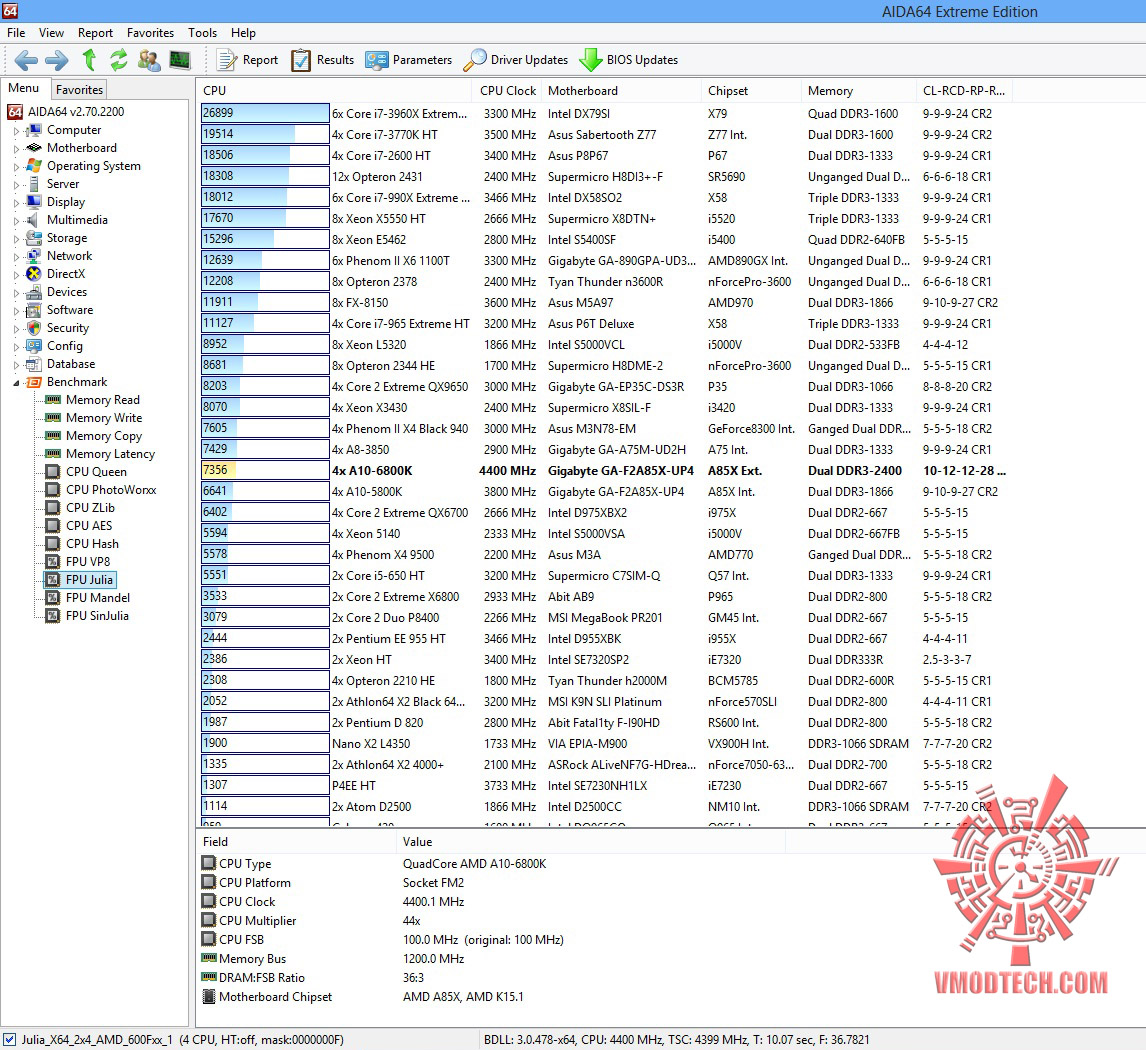Select the CPU ZLib benchmark
The width and height of the screenshot is (1146, 1050).
click(x=90, y=508)
